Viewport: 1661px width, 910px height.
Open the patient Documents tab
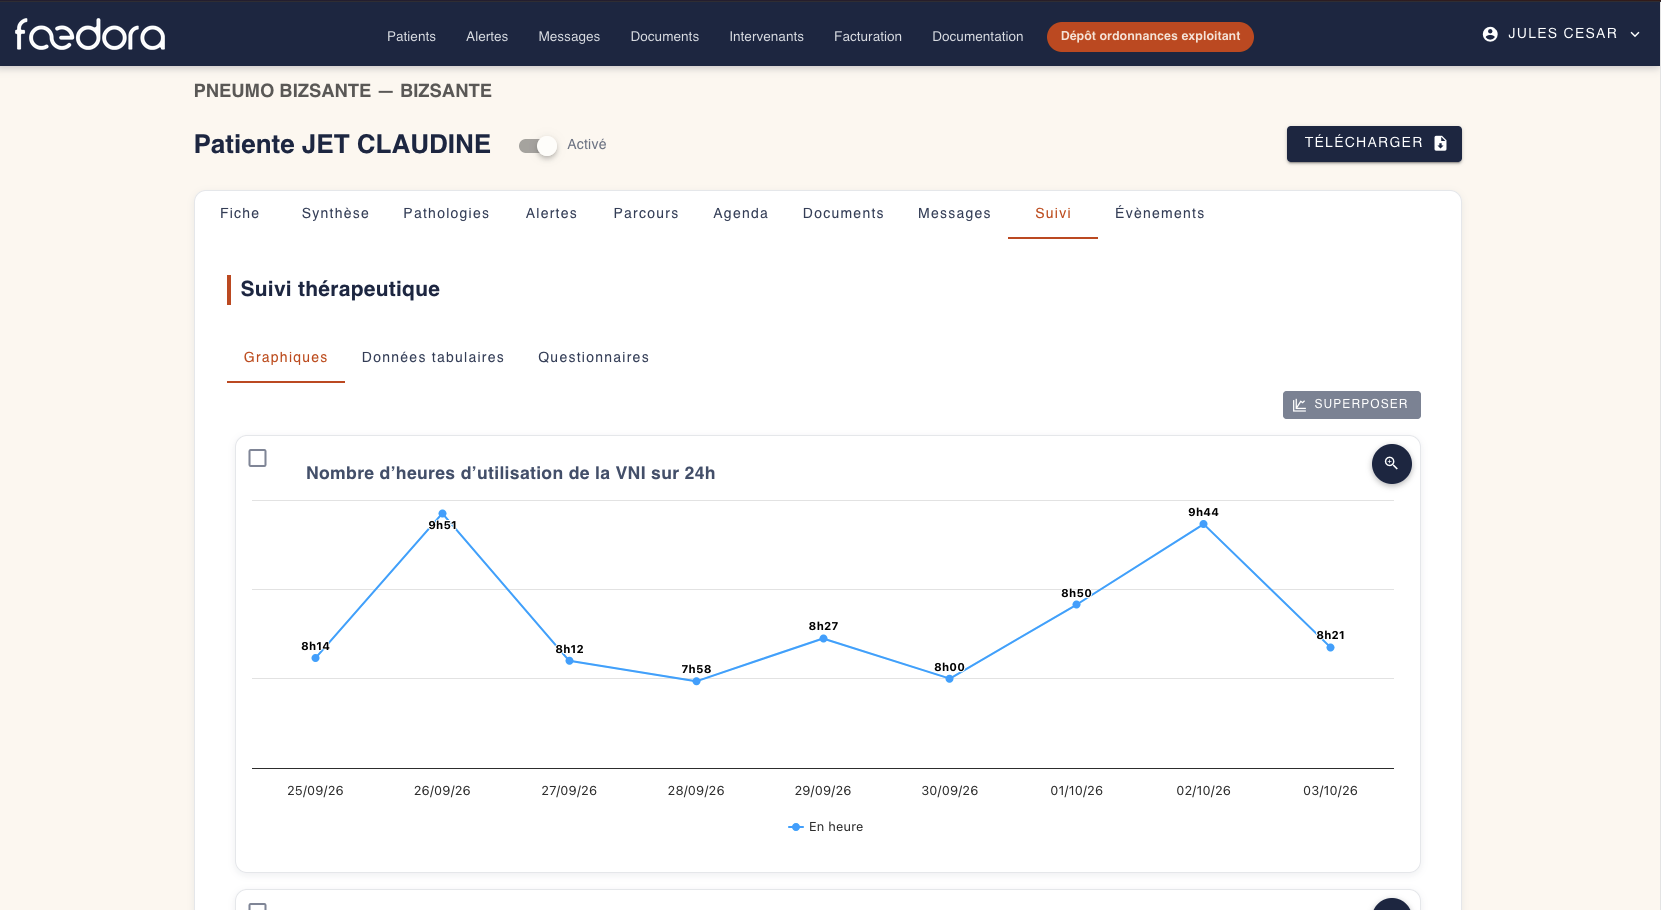click(x=843, y=214)
